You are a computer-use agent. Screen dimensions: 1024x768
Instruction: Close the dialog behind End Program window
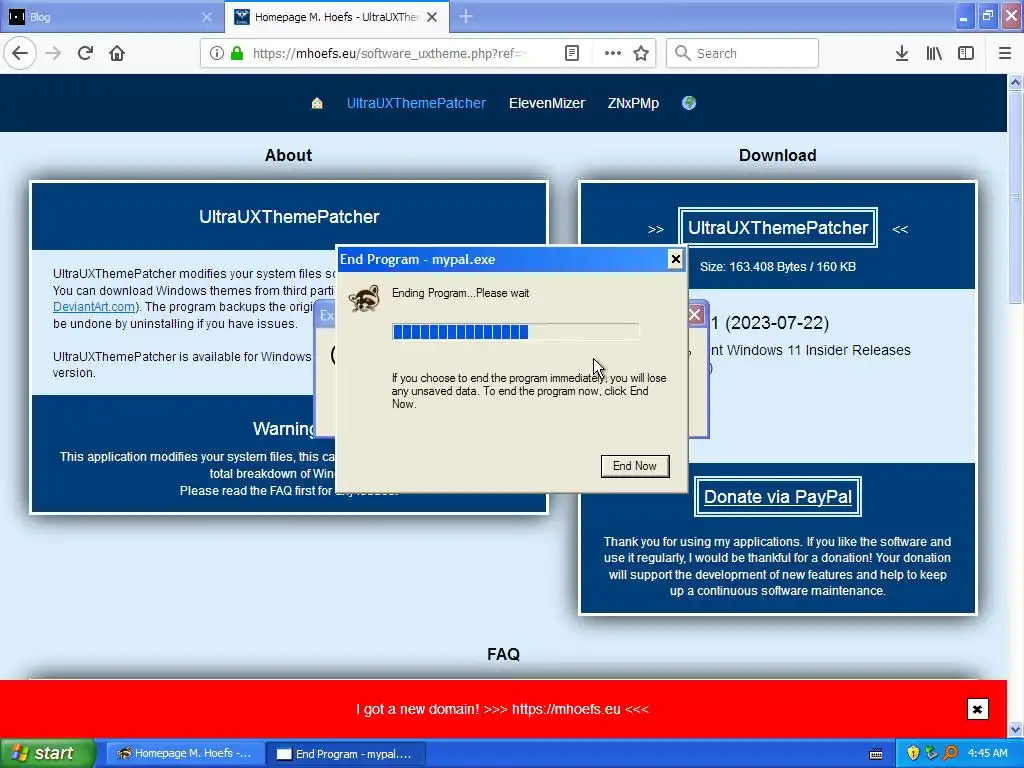coord(696,315)
